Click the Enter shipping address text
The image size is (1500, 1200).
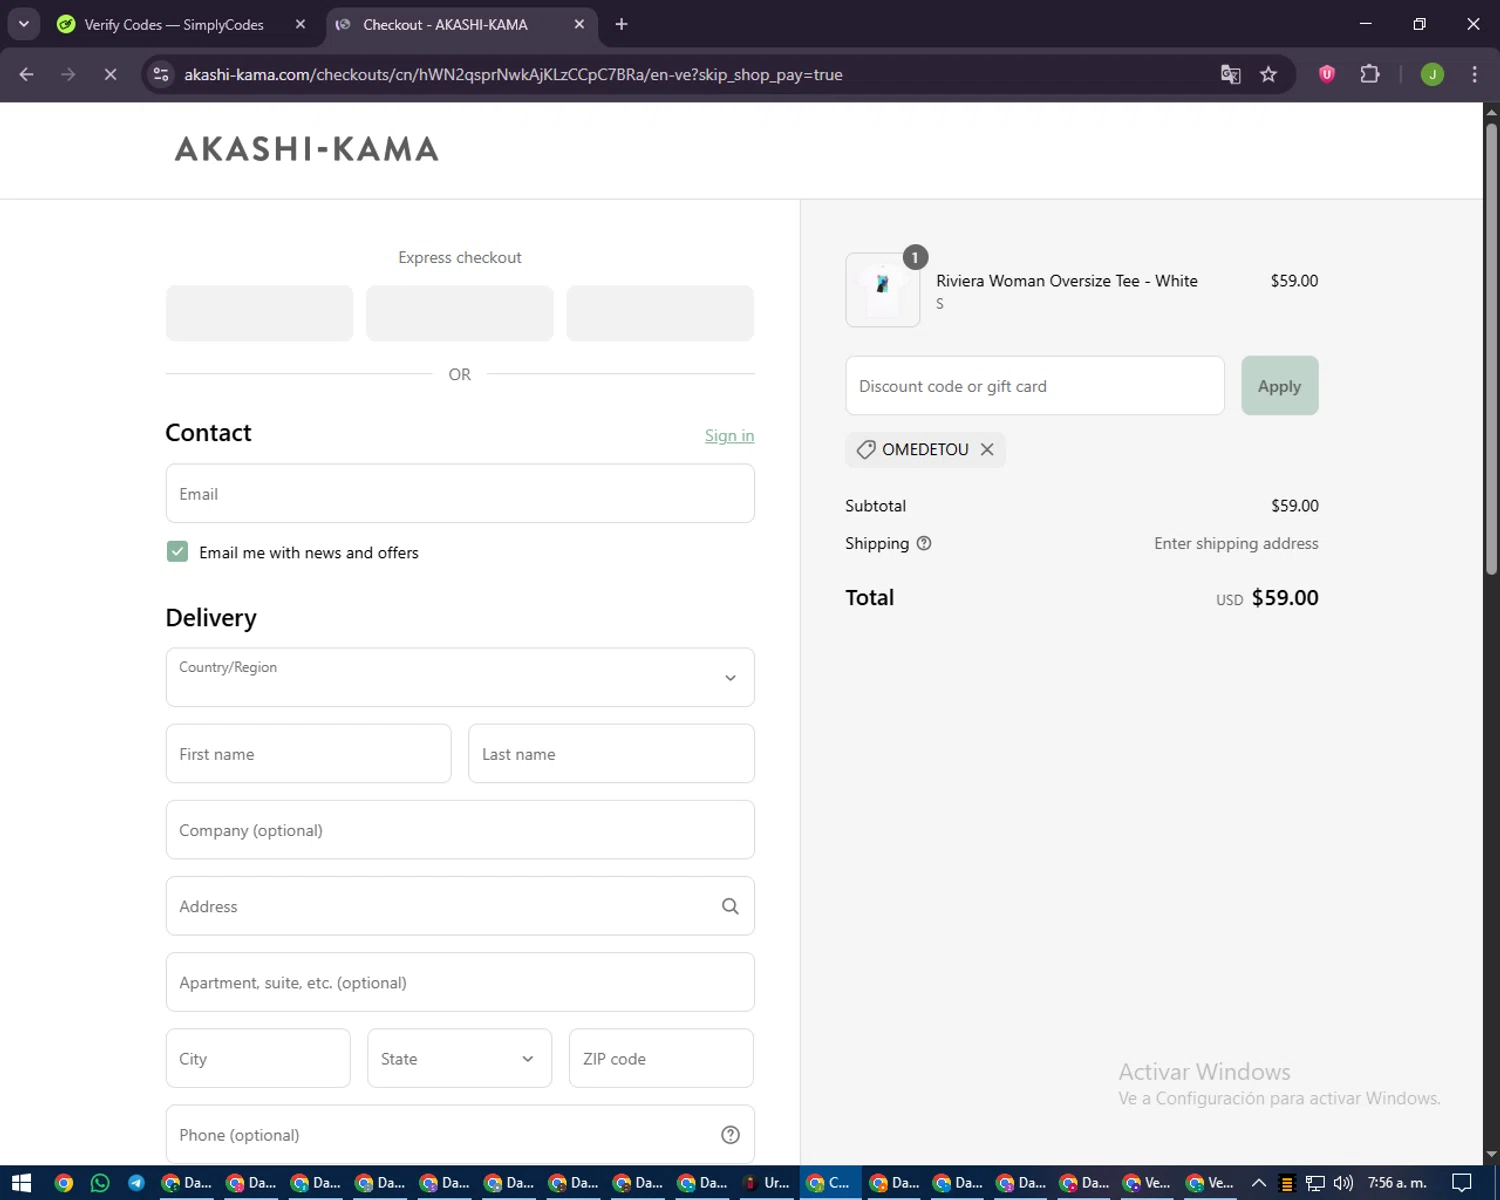(1236, 543)
